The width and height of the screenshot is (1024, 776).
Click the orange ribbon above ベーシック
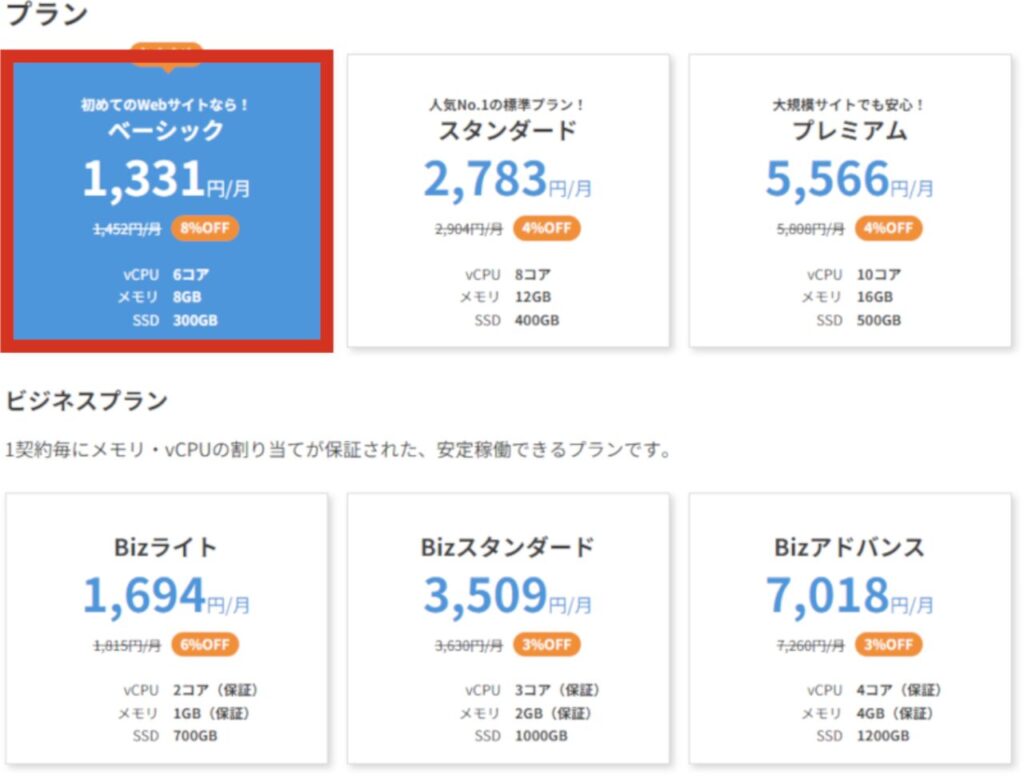pos(168,52)
